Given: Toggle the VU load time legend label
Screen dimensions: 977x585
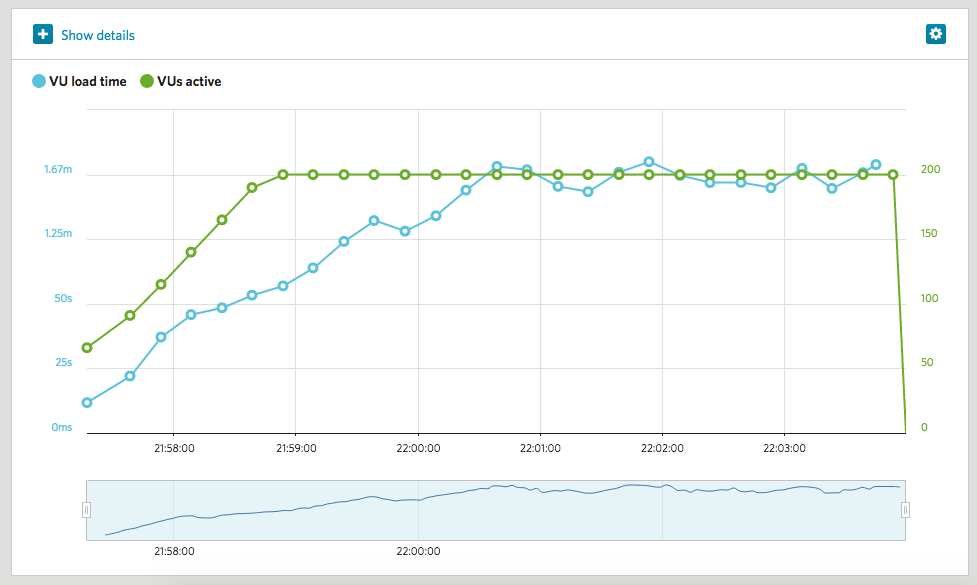Looking at the screenshot, I should [87, 81].
